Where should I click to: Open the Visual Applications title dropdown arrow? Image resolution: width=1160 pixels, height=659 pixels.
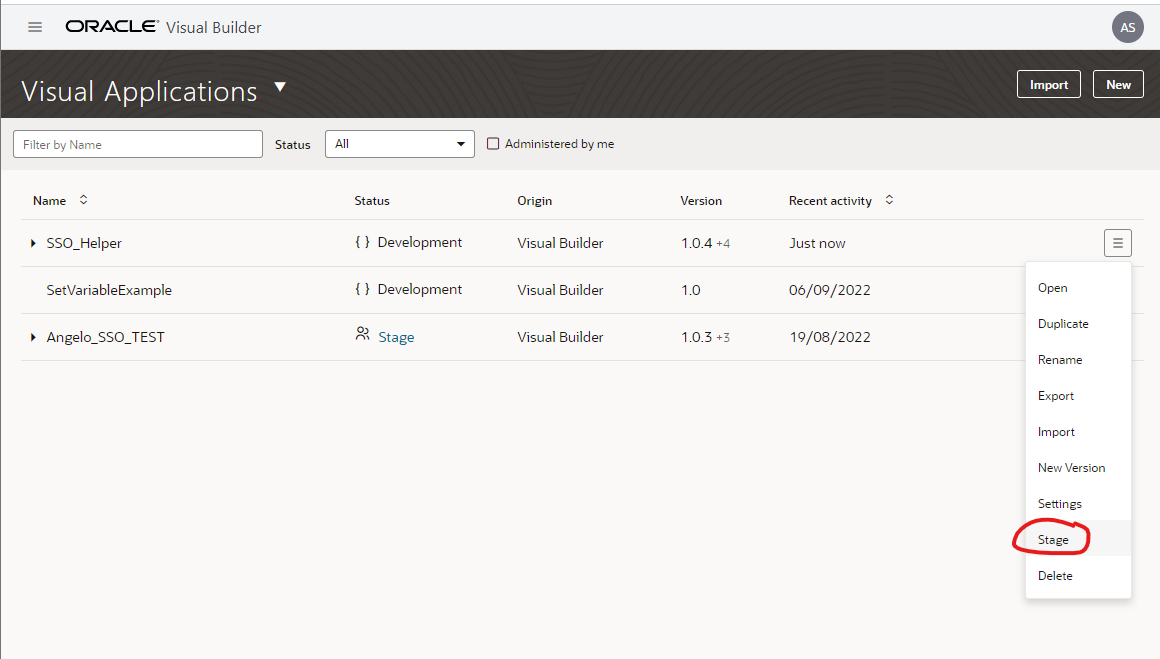point(280,88)
